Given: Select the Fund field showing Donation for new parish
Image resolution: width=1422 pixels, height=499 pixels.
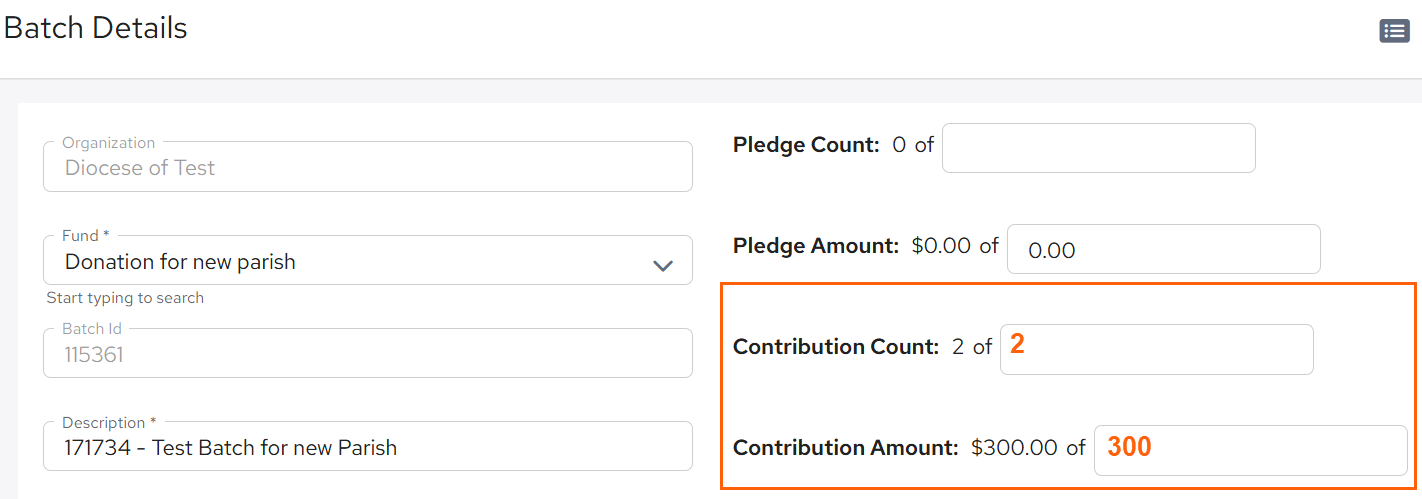Looking at the screenshot, I should 368,260.
